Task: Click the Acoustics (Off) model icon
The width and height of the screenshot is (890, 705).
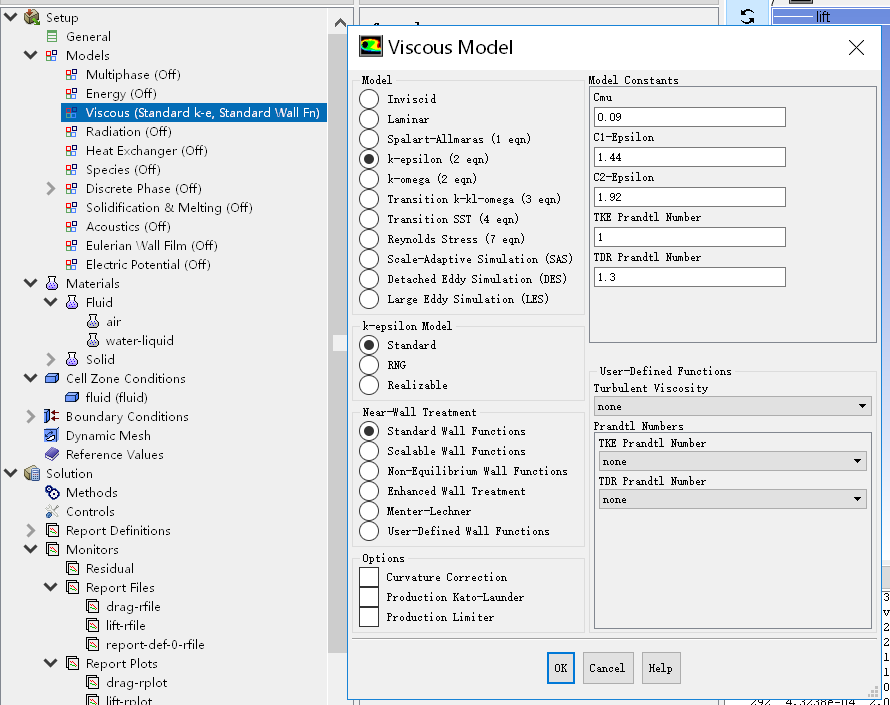Action: point(72,227)
